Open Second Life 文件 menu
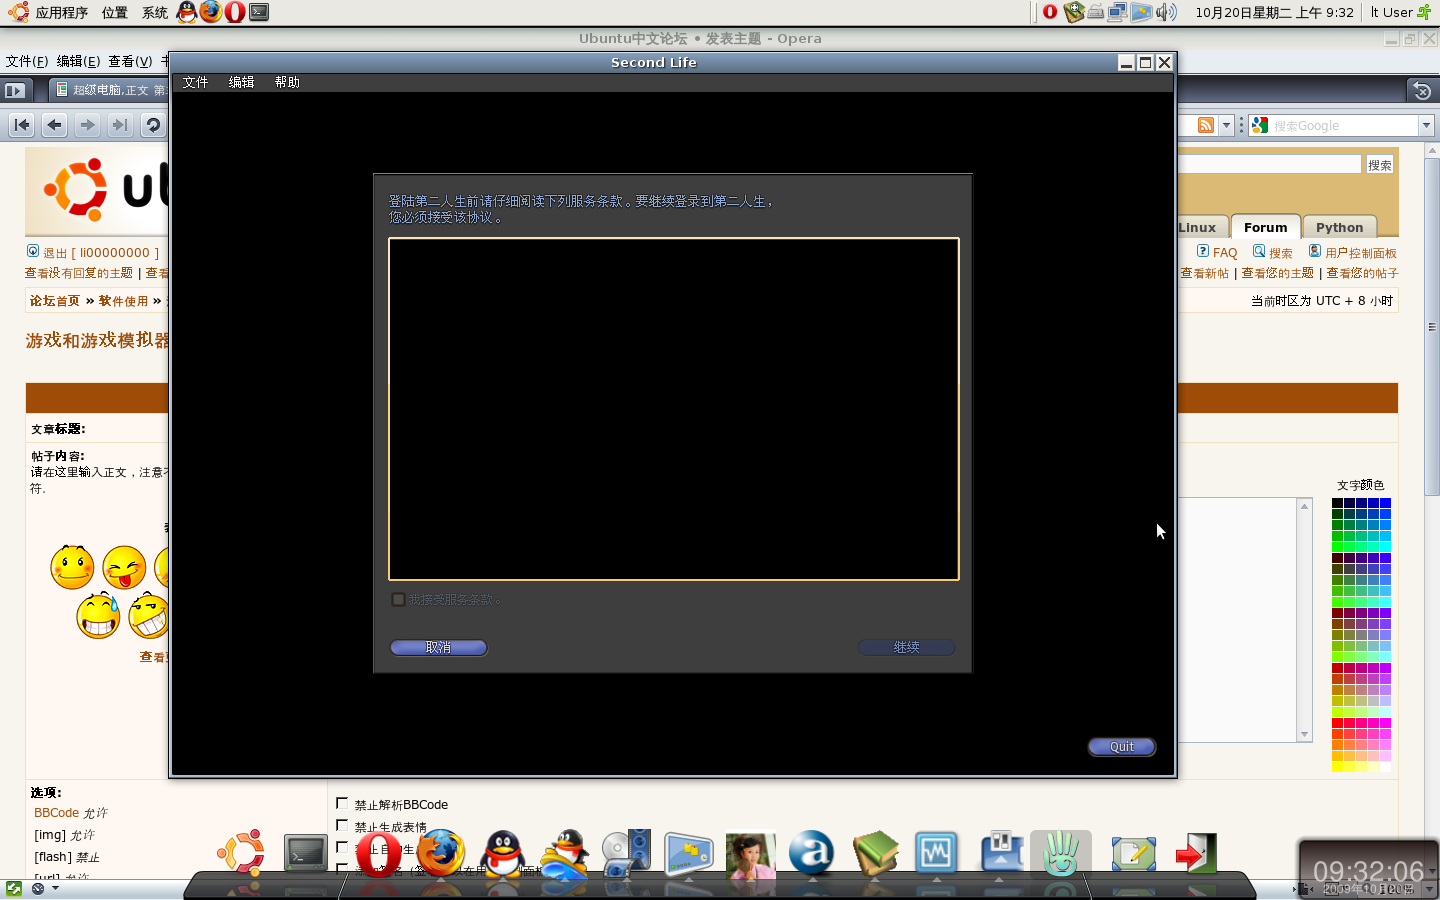This screenshot has width=1440, height=900. point(195,82)
